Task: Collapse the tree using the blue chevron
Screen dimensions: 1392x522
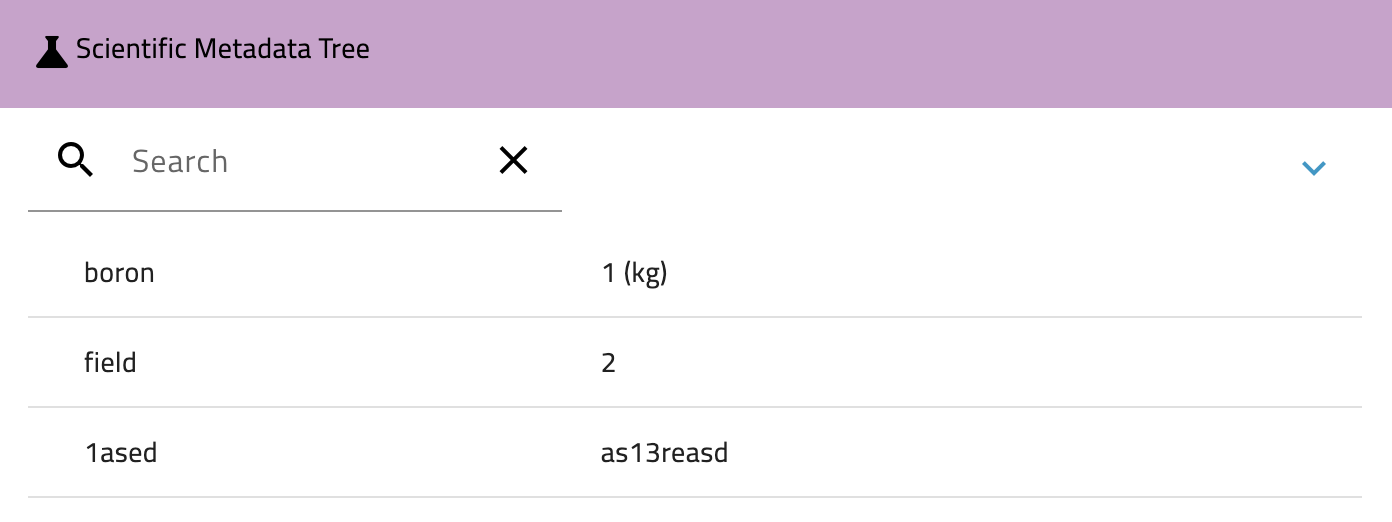Action: click(1313, 168)
